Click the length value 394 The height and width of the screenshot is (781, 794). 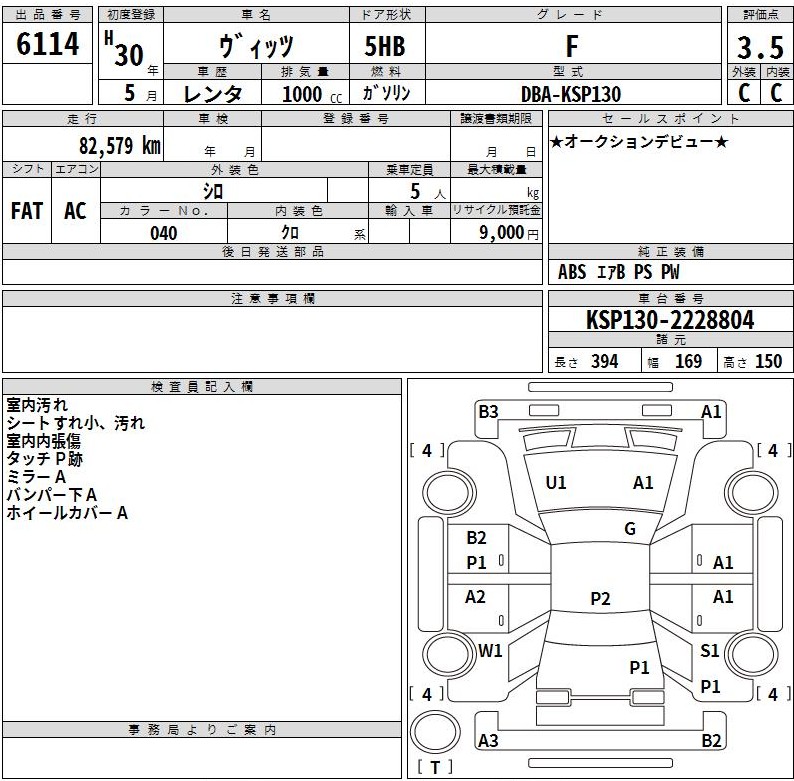(605, 361)
